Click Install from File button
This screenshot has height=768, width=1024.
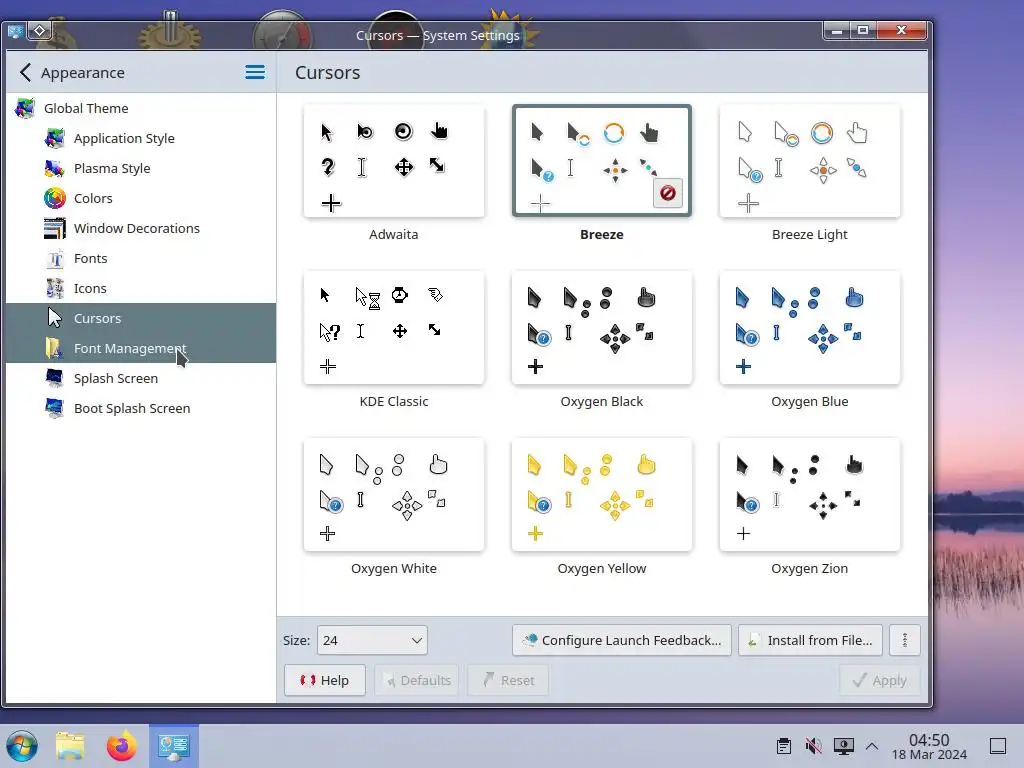point(810,641)
